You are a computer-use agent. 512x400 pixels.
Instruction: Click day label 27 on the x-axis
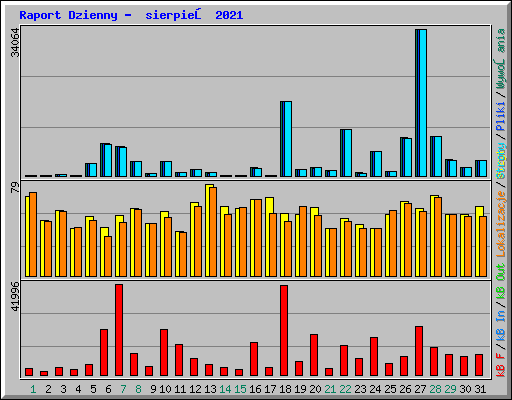420,389
